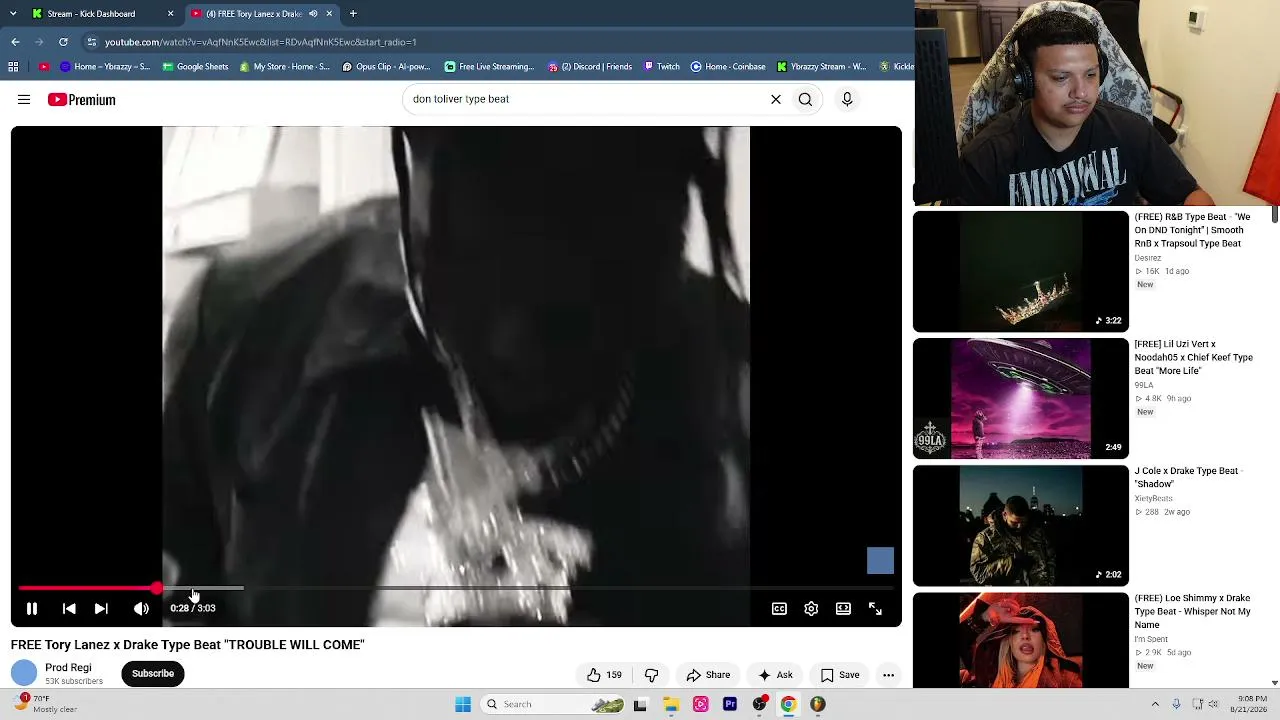
Task: Open the Opus Clip bookmark
Action: tap(386, 67)
